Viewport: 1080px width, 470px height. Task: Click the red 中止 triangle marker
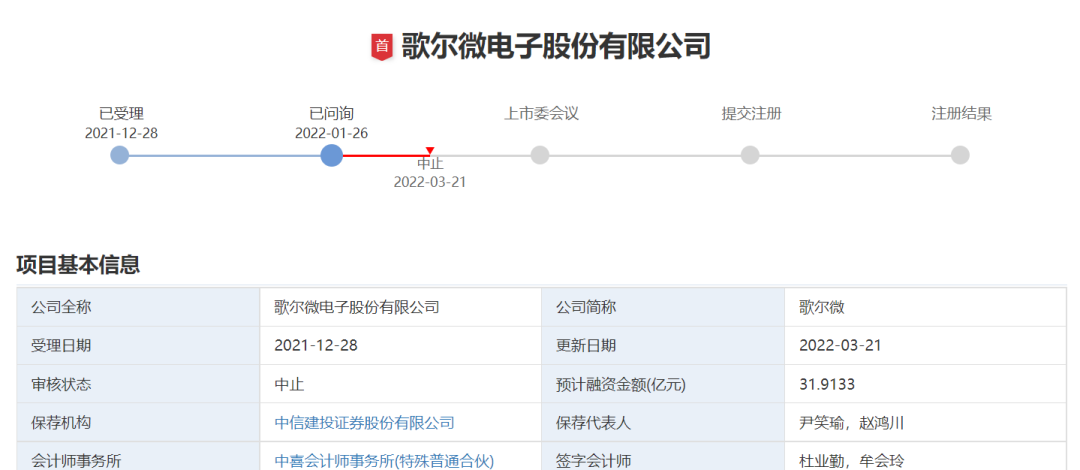tap(430, 150)
